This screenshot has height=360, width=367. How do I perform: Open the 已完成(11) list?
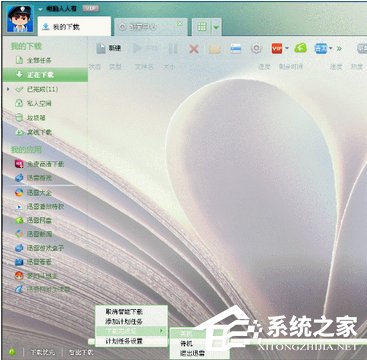click(42, 89)
